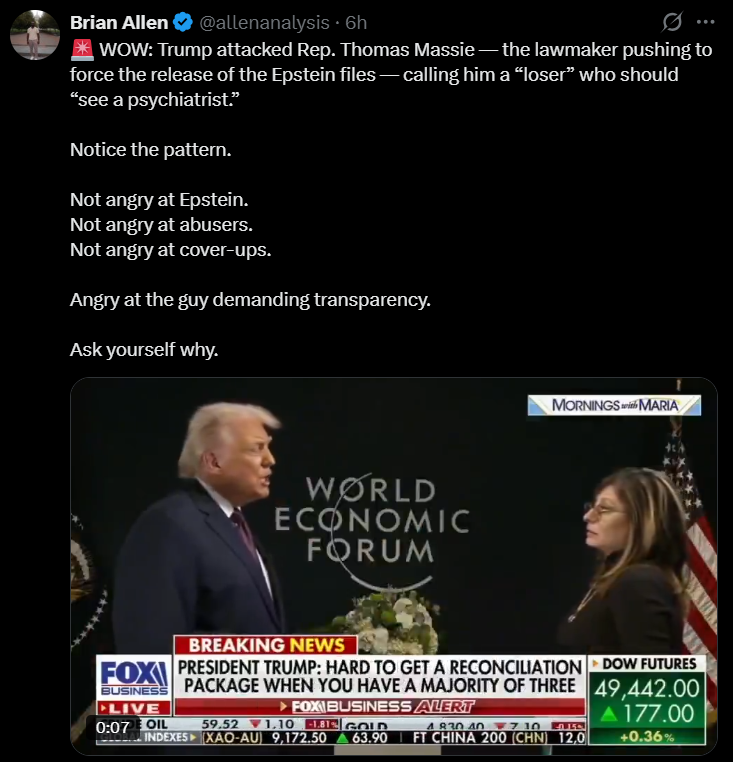The height and width of the screenshot is (762, 733).
Task: Open the @allenanalysis handle link
Action: pyautogui.click(x=264, y=22)
